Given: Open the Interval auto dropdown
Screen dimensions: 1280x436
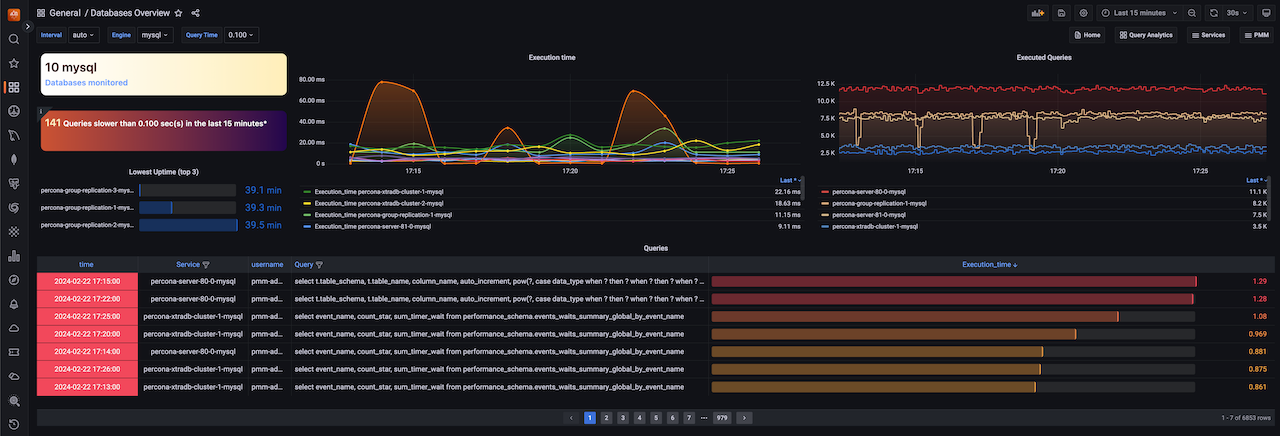Looking at the screenshot, I should tap(84, 35).
